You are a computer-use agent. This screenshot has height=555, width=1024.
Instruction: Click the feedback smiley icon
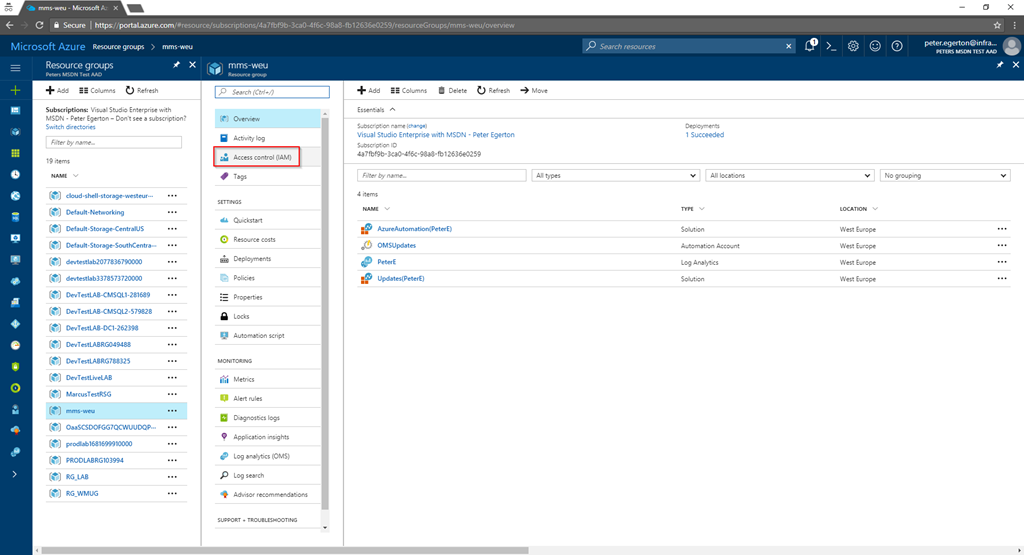tap(875, 46)
